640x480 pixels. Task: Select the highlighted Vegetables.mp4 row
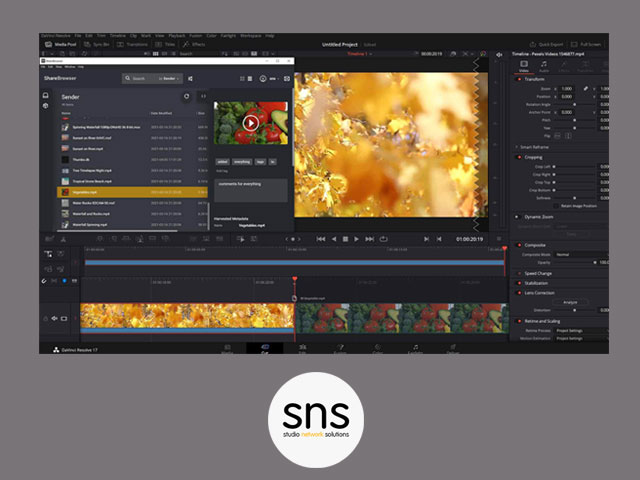[x=132, y=192]
